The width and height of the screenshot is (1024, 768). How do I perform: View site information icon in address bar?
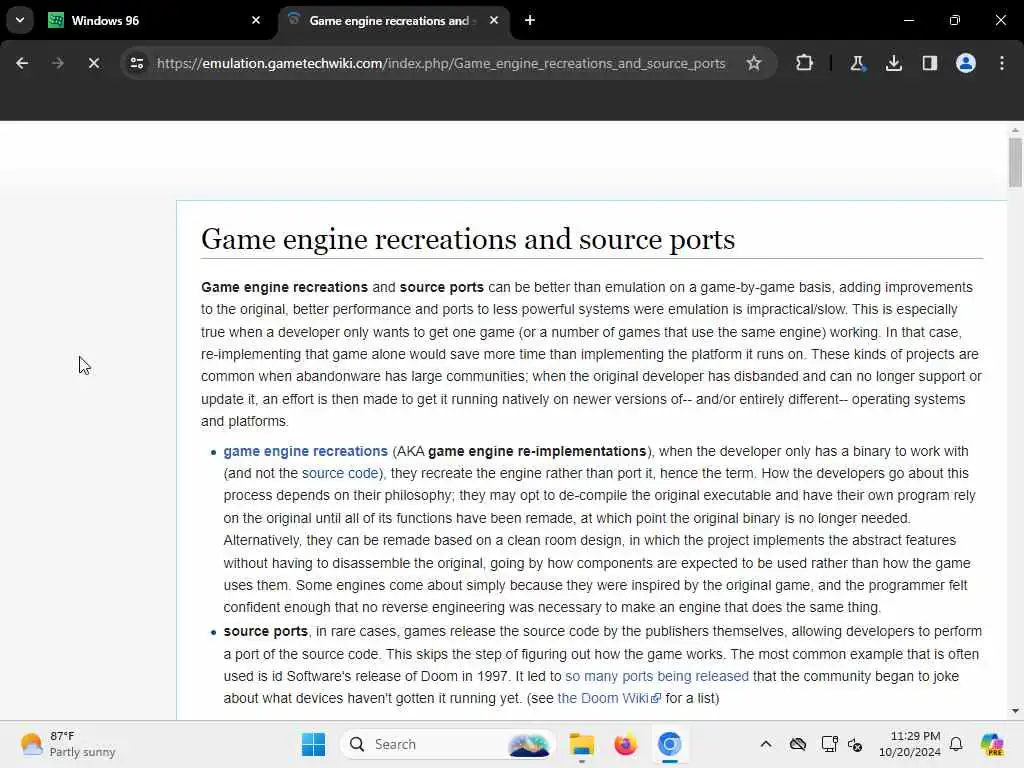click(x=136, y=63)
